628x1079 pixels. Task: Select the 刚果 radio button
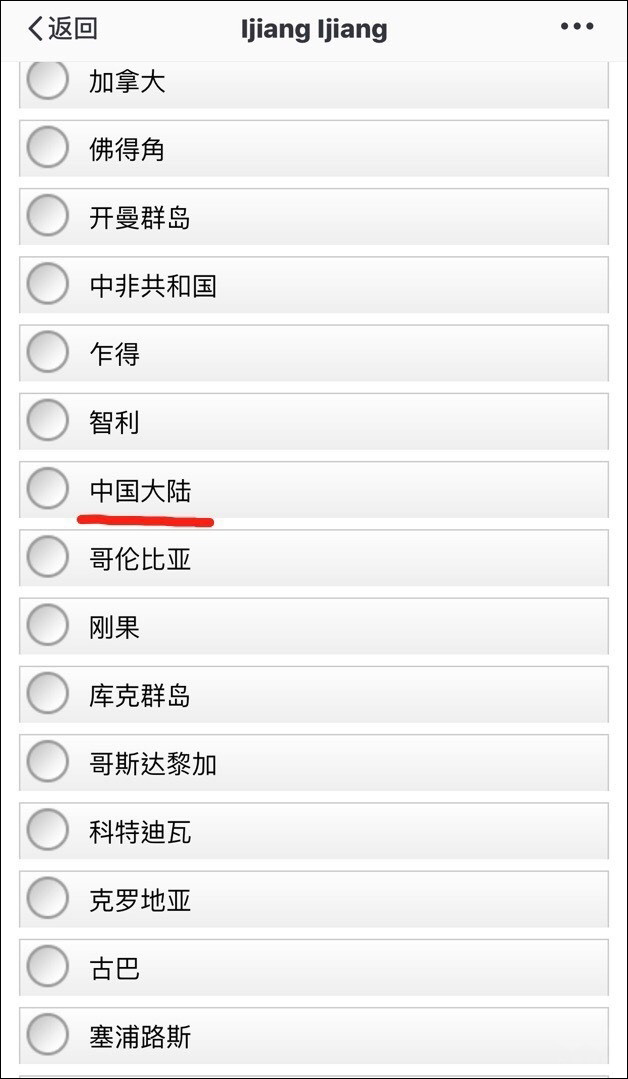pyautogui.click(x=48, y=627)
